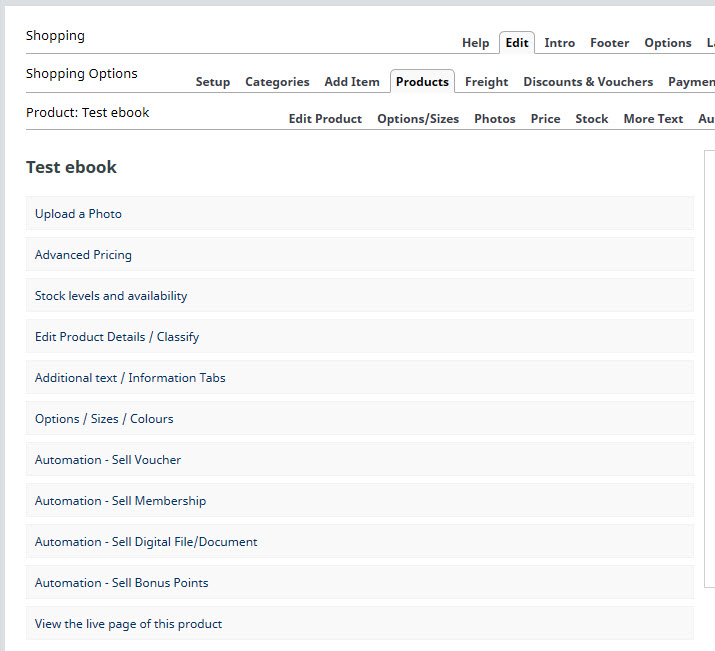Open Stock levels and availability
This screenshot has width=715, height=651.
point(111,296)
